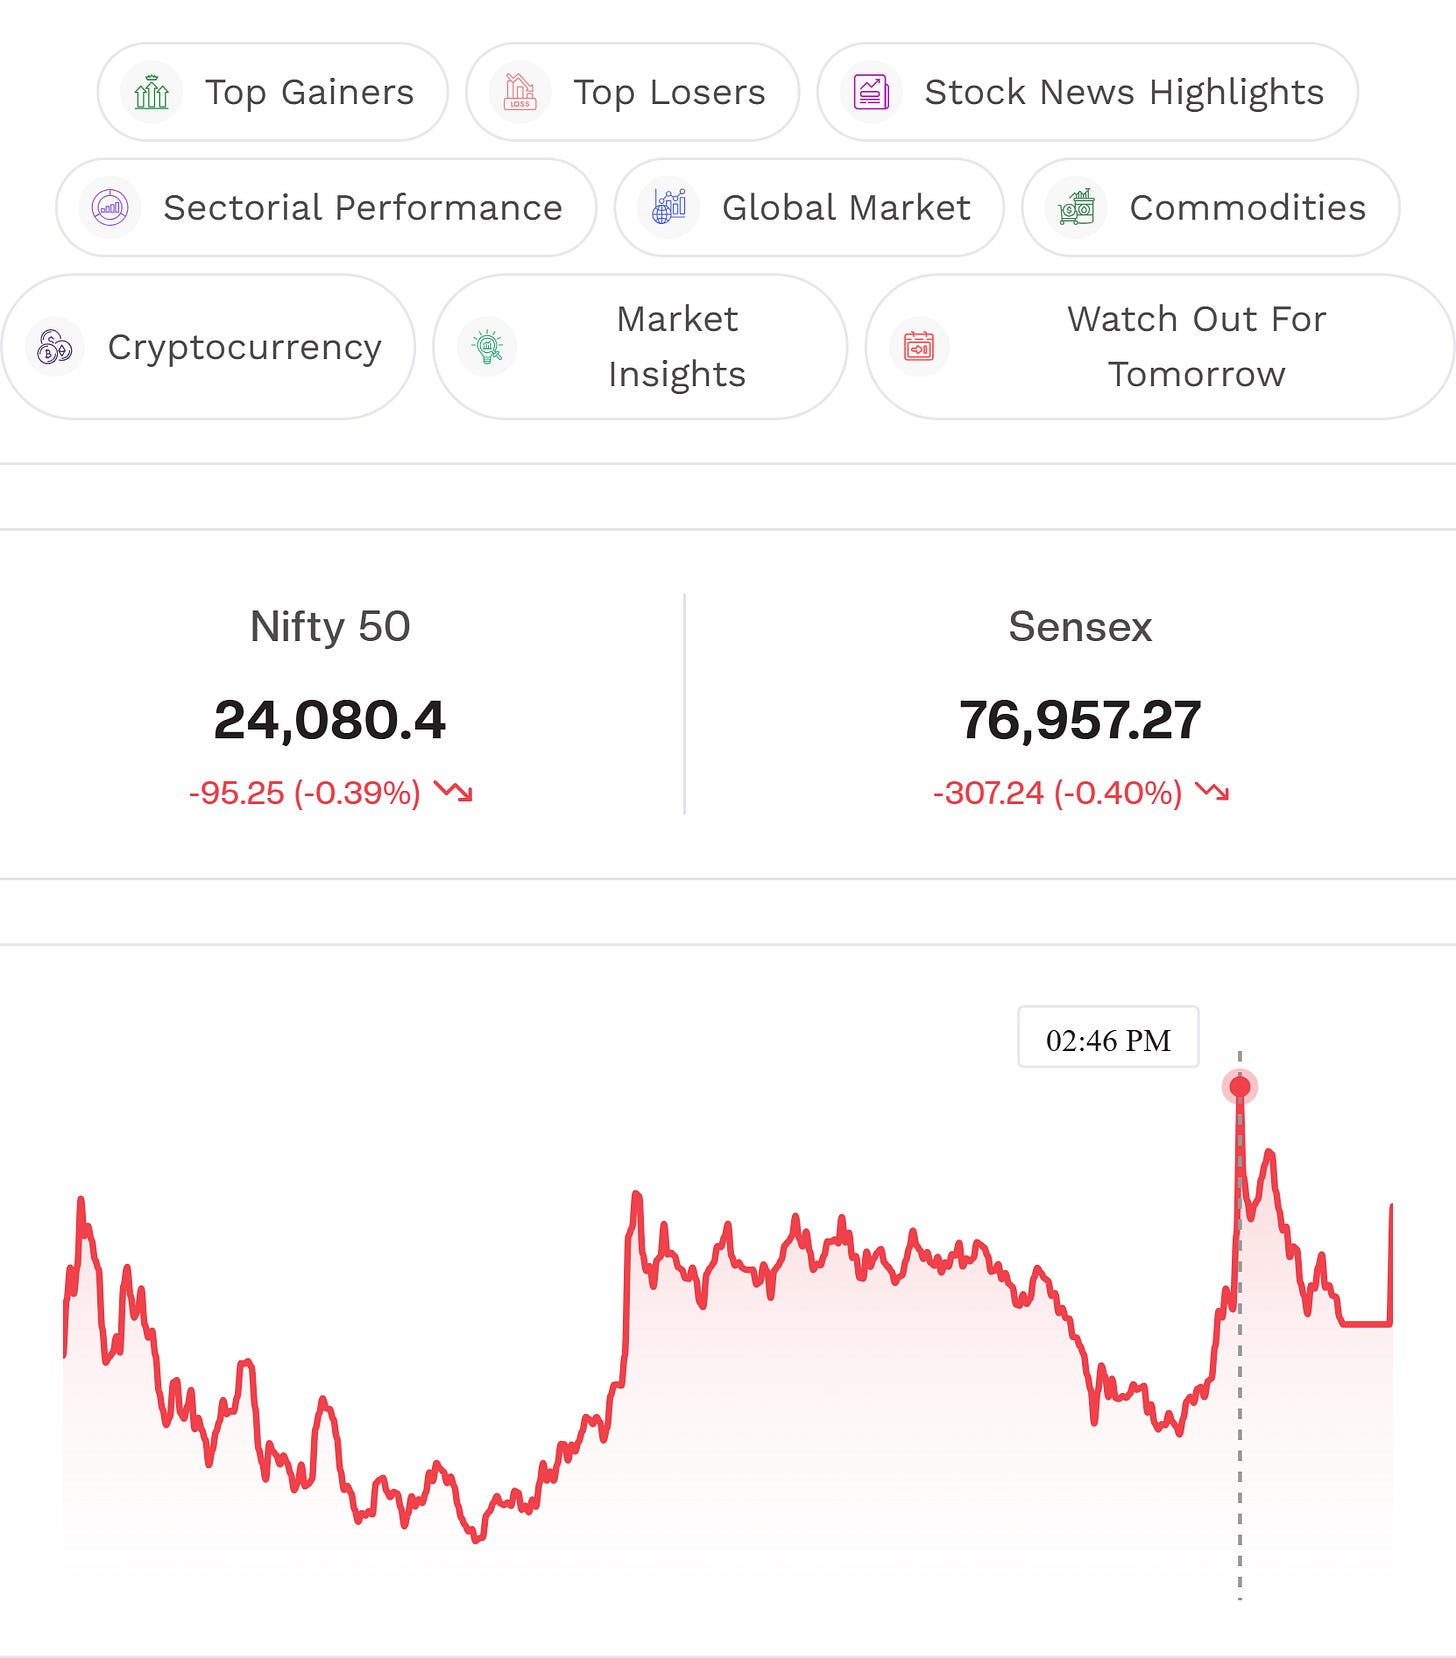Click the Top Losers loss icon
Viewport: 1456px width, 1658px height.
point(520,92)
